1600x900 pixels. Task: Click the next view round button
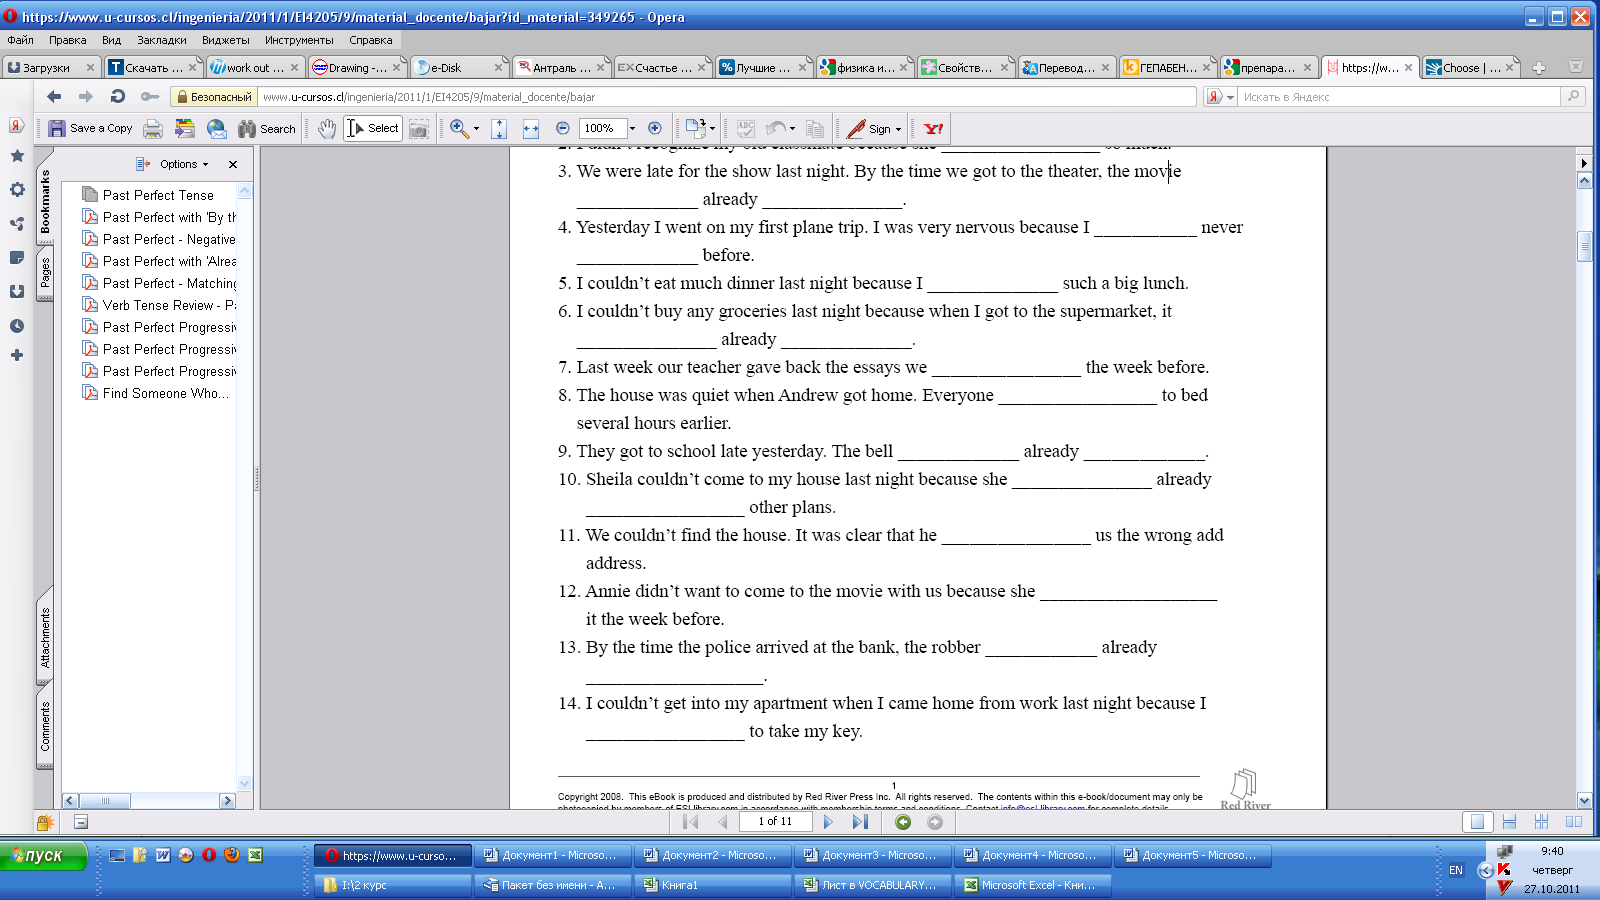click(935, 822)
